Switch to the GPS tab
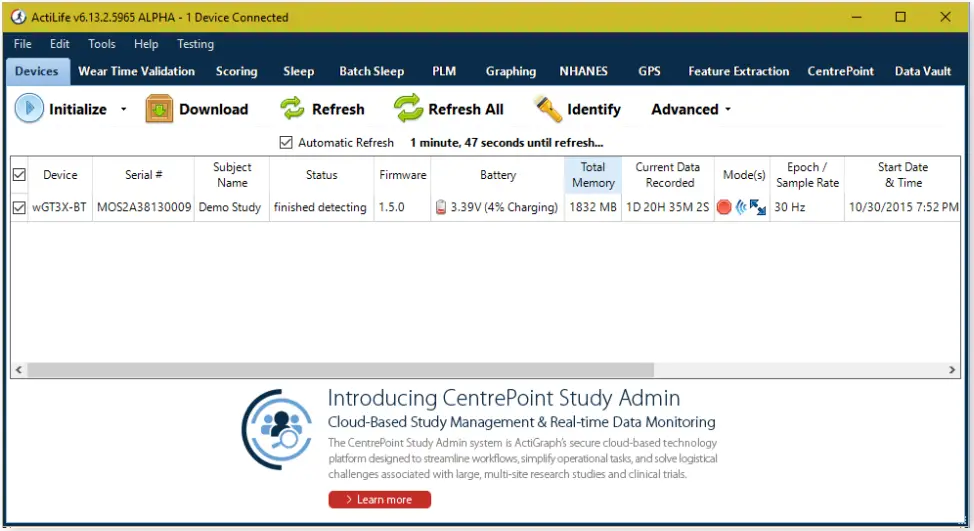The image size is (974, 531). pos(649,71)
